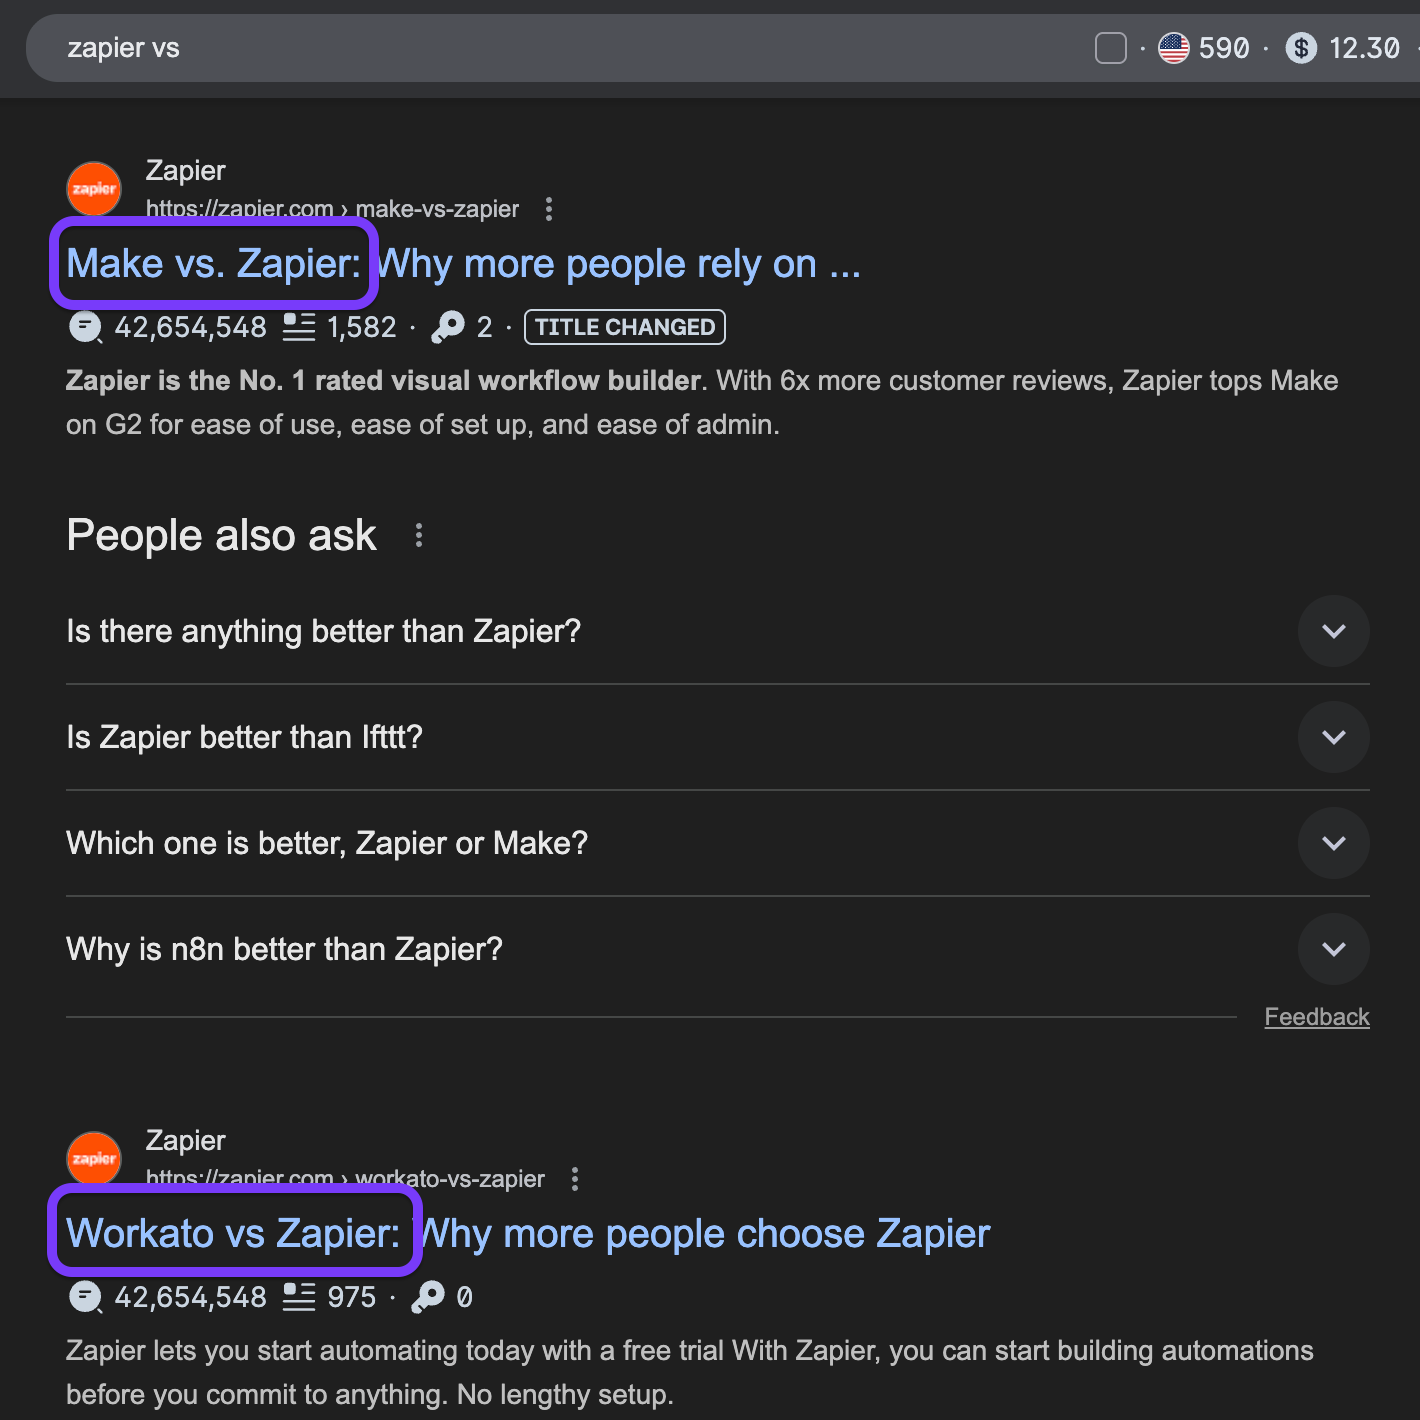
Task: Click key icon under Make vs. Zapier result
Action: [x=447, y=327]
